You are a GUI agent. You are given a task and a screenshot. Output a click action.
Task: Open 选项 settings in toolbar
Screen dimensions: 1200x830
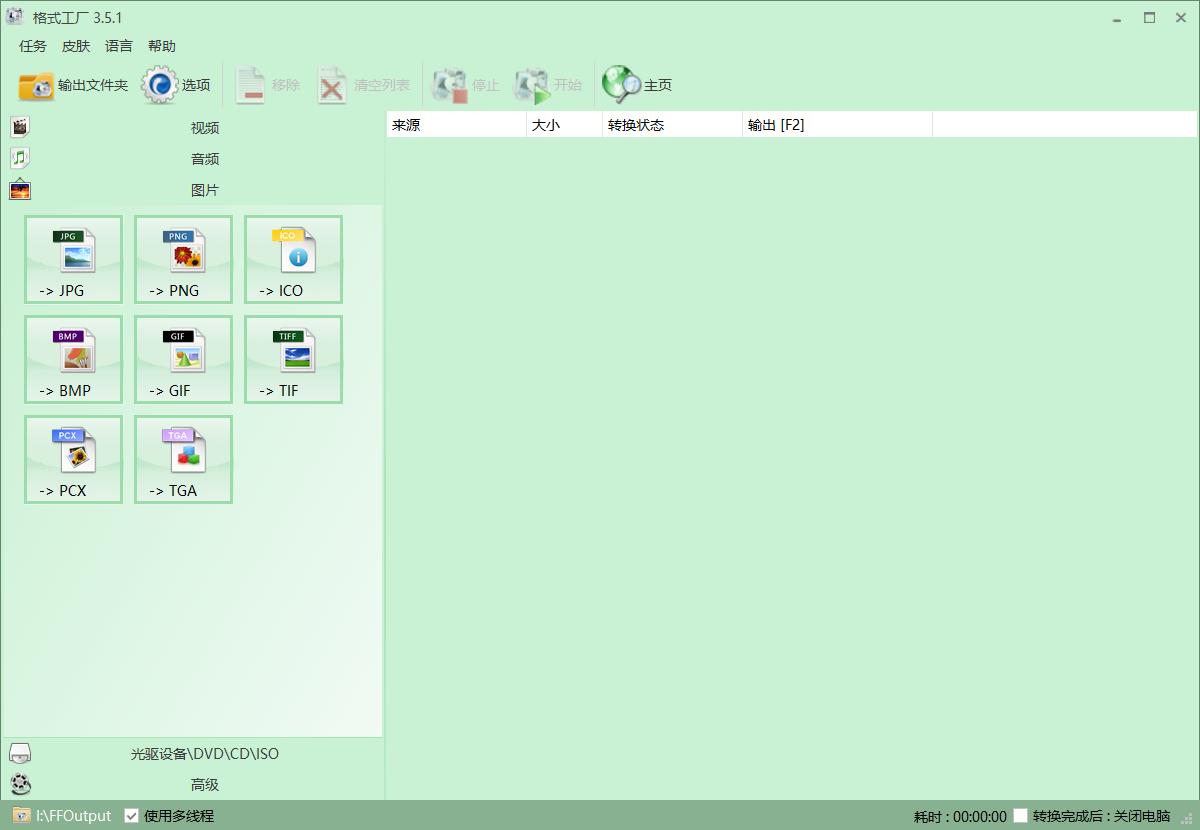click(176, 85)
